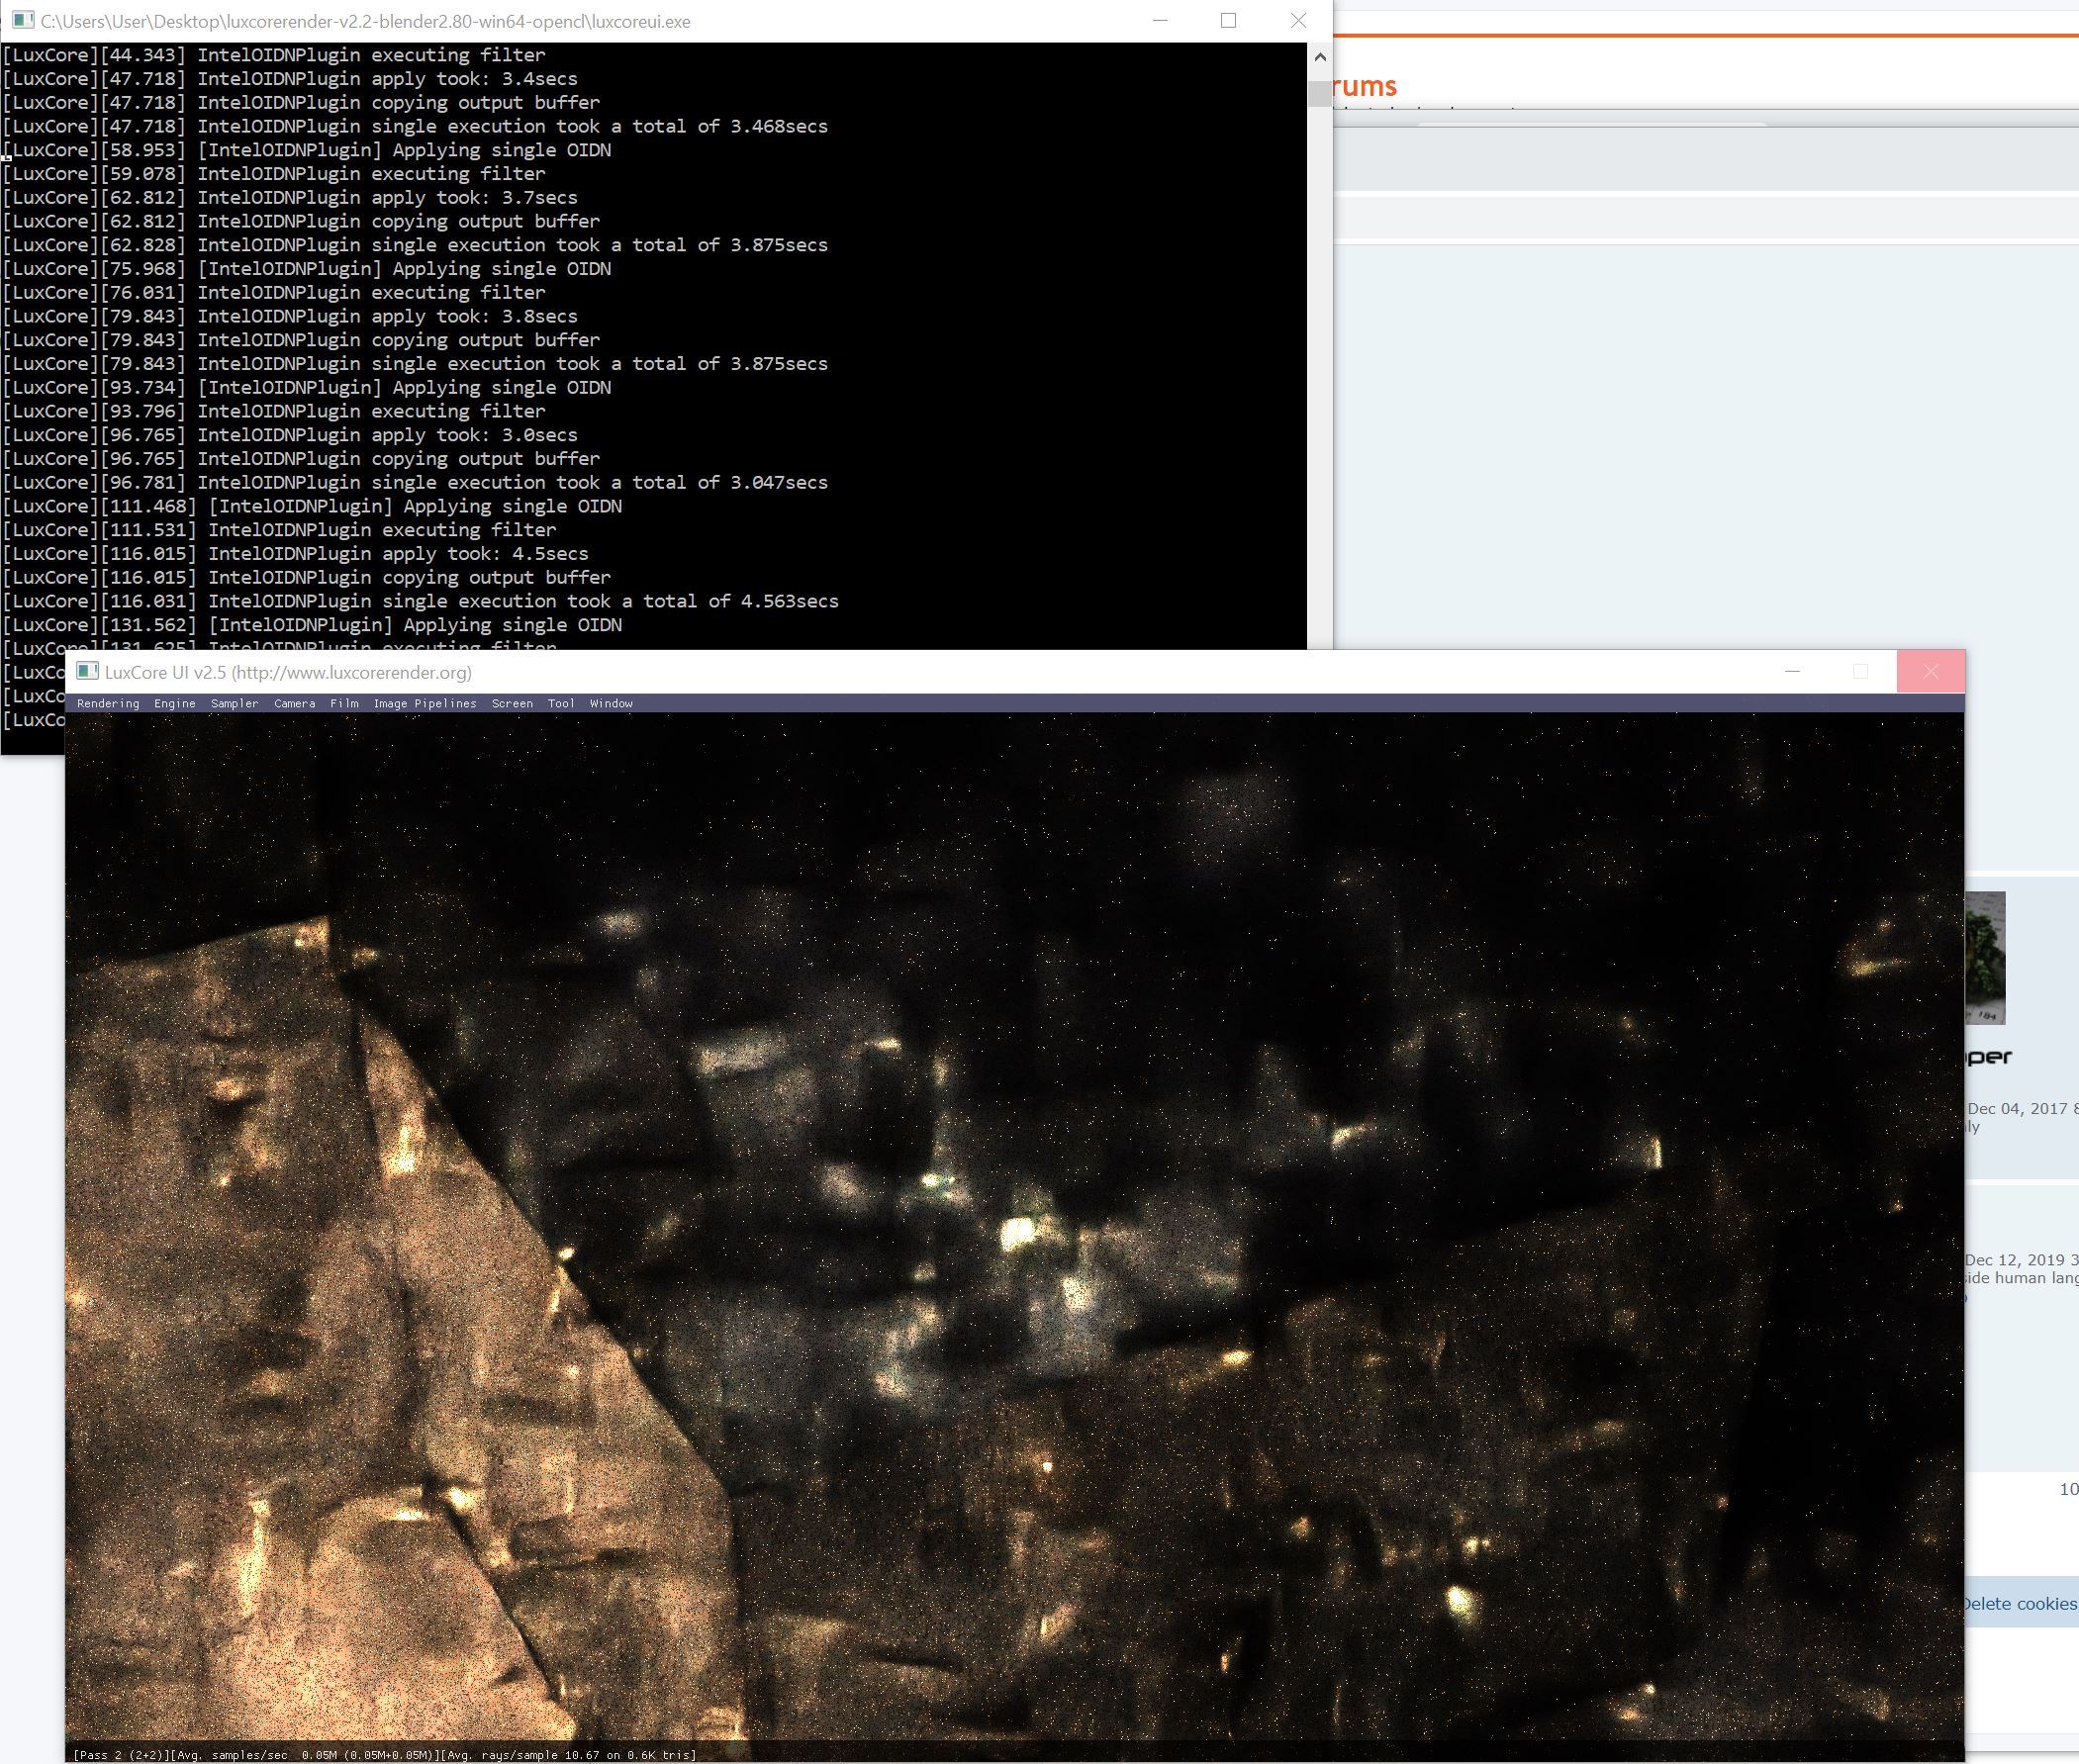Minimize the LuxCore UI window
The height and width of the screenshot is (1764, 2079).
(1792, 671)
